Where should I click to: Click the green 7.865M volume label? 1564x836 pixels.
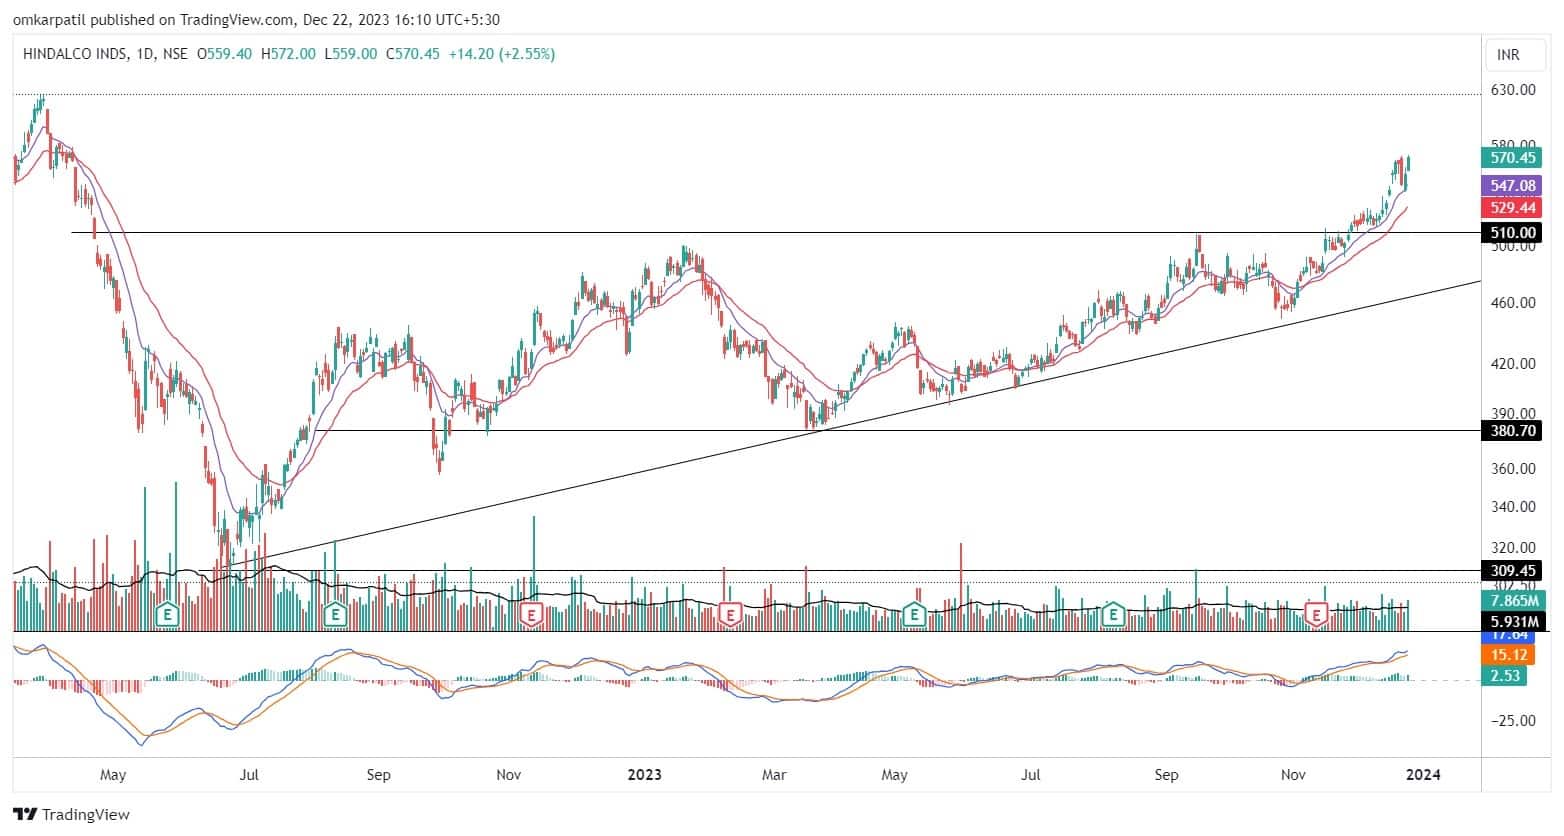click(x=1512, y=600)
